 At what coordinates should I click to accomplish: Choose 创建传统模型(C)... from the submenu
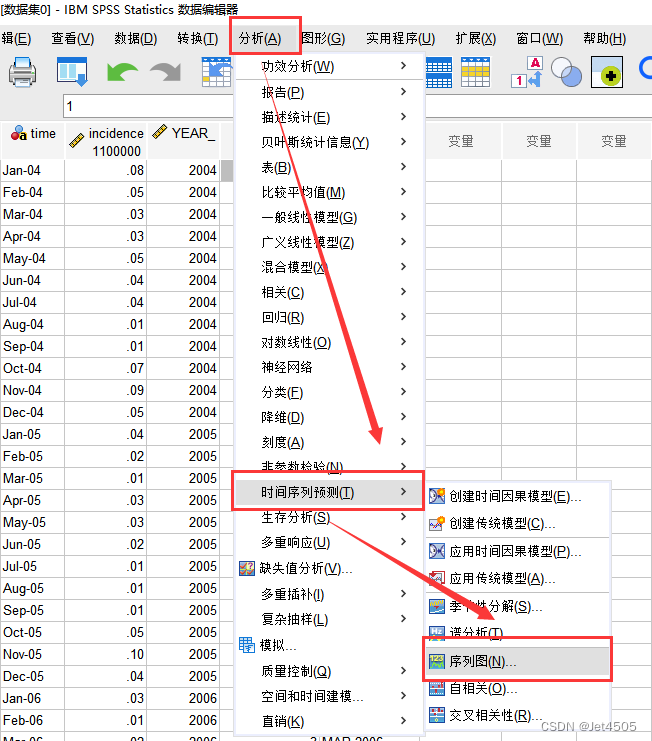point(518,524)
